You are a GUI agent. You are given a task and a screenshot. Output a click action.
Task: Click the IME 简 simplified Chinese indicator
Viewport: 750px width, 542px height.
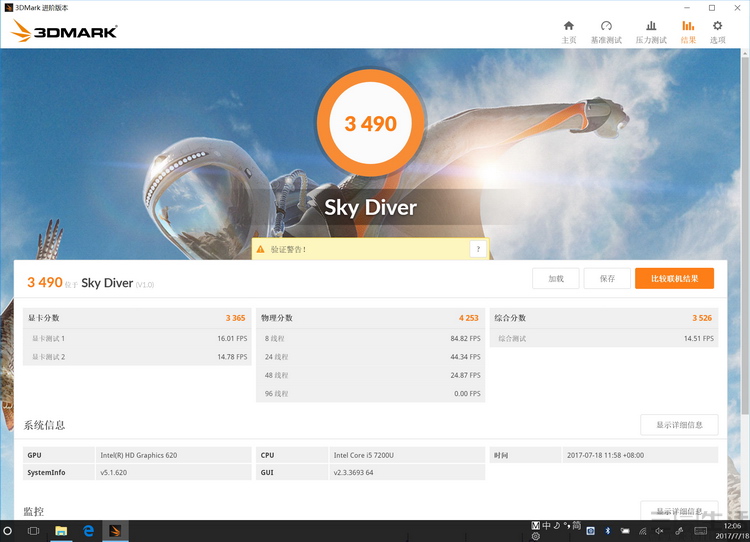coord(576,525)
